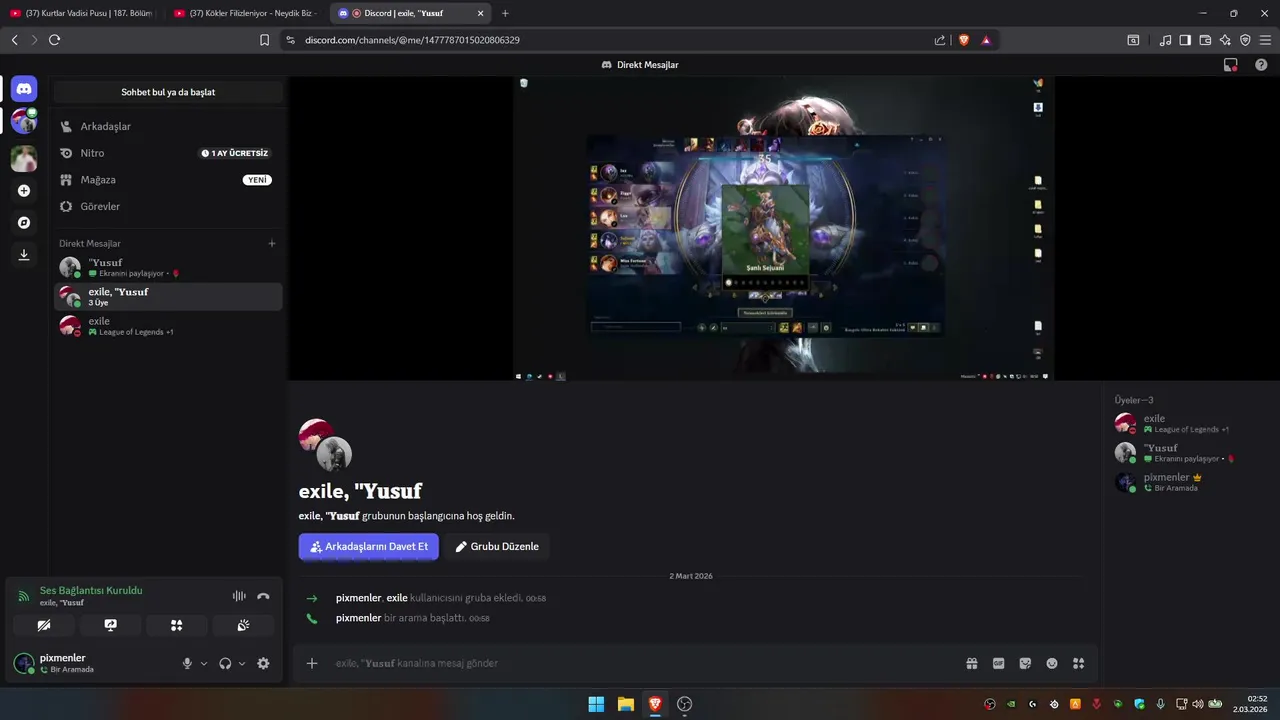Screen dimensions: 1280x720
Task: Click the Grubu Düzenle button
Action: pyautogui.click(x=497, y=547)
